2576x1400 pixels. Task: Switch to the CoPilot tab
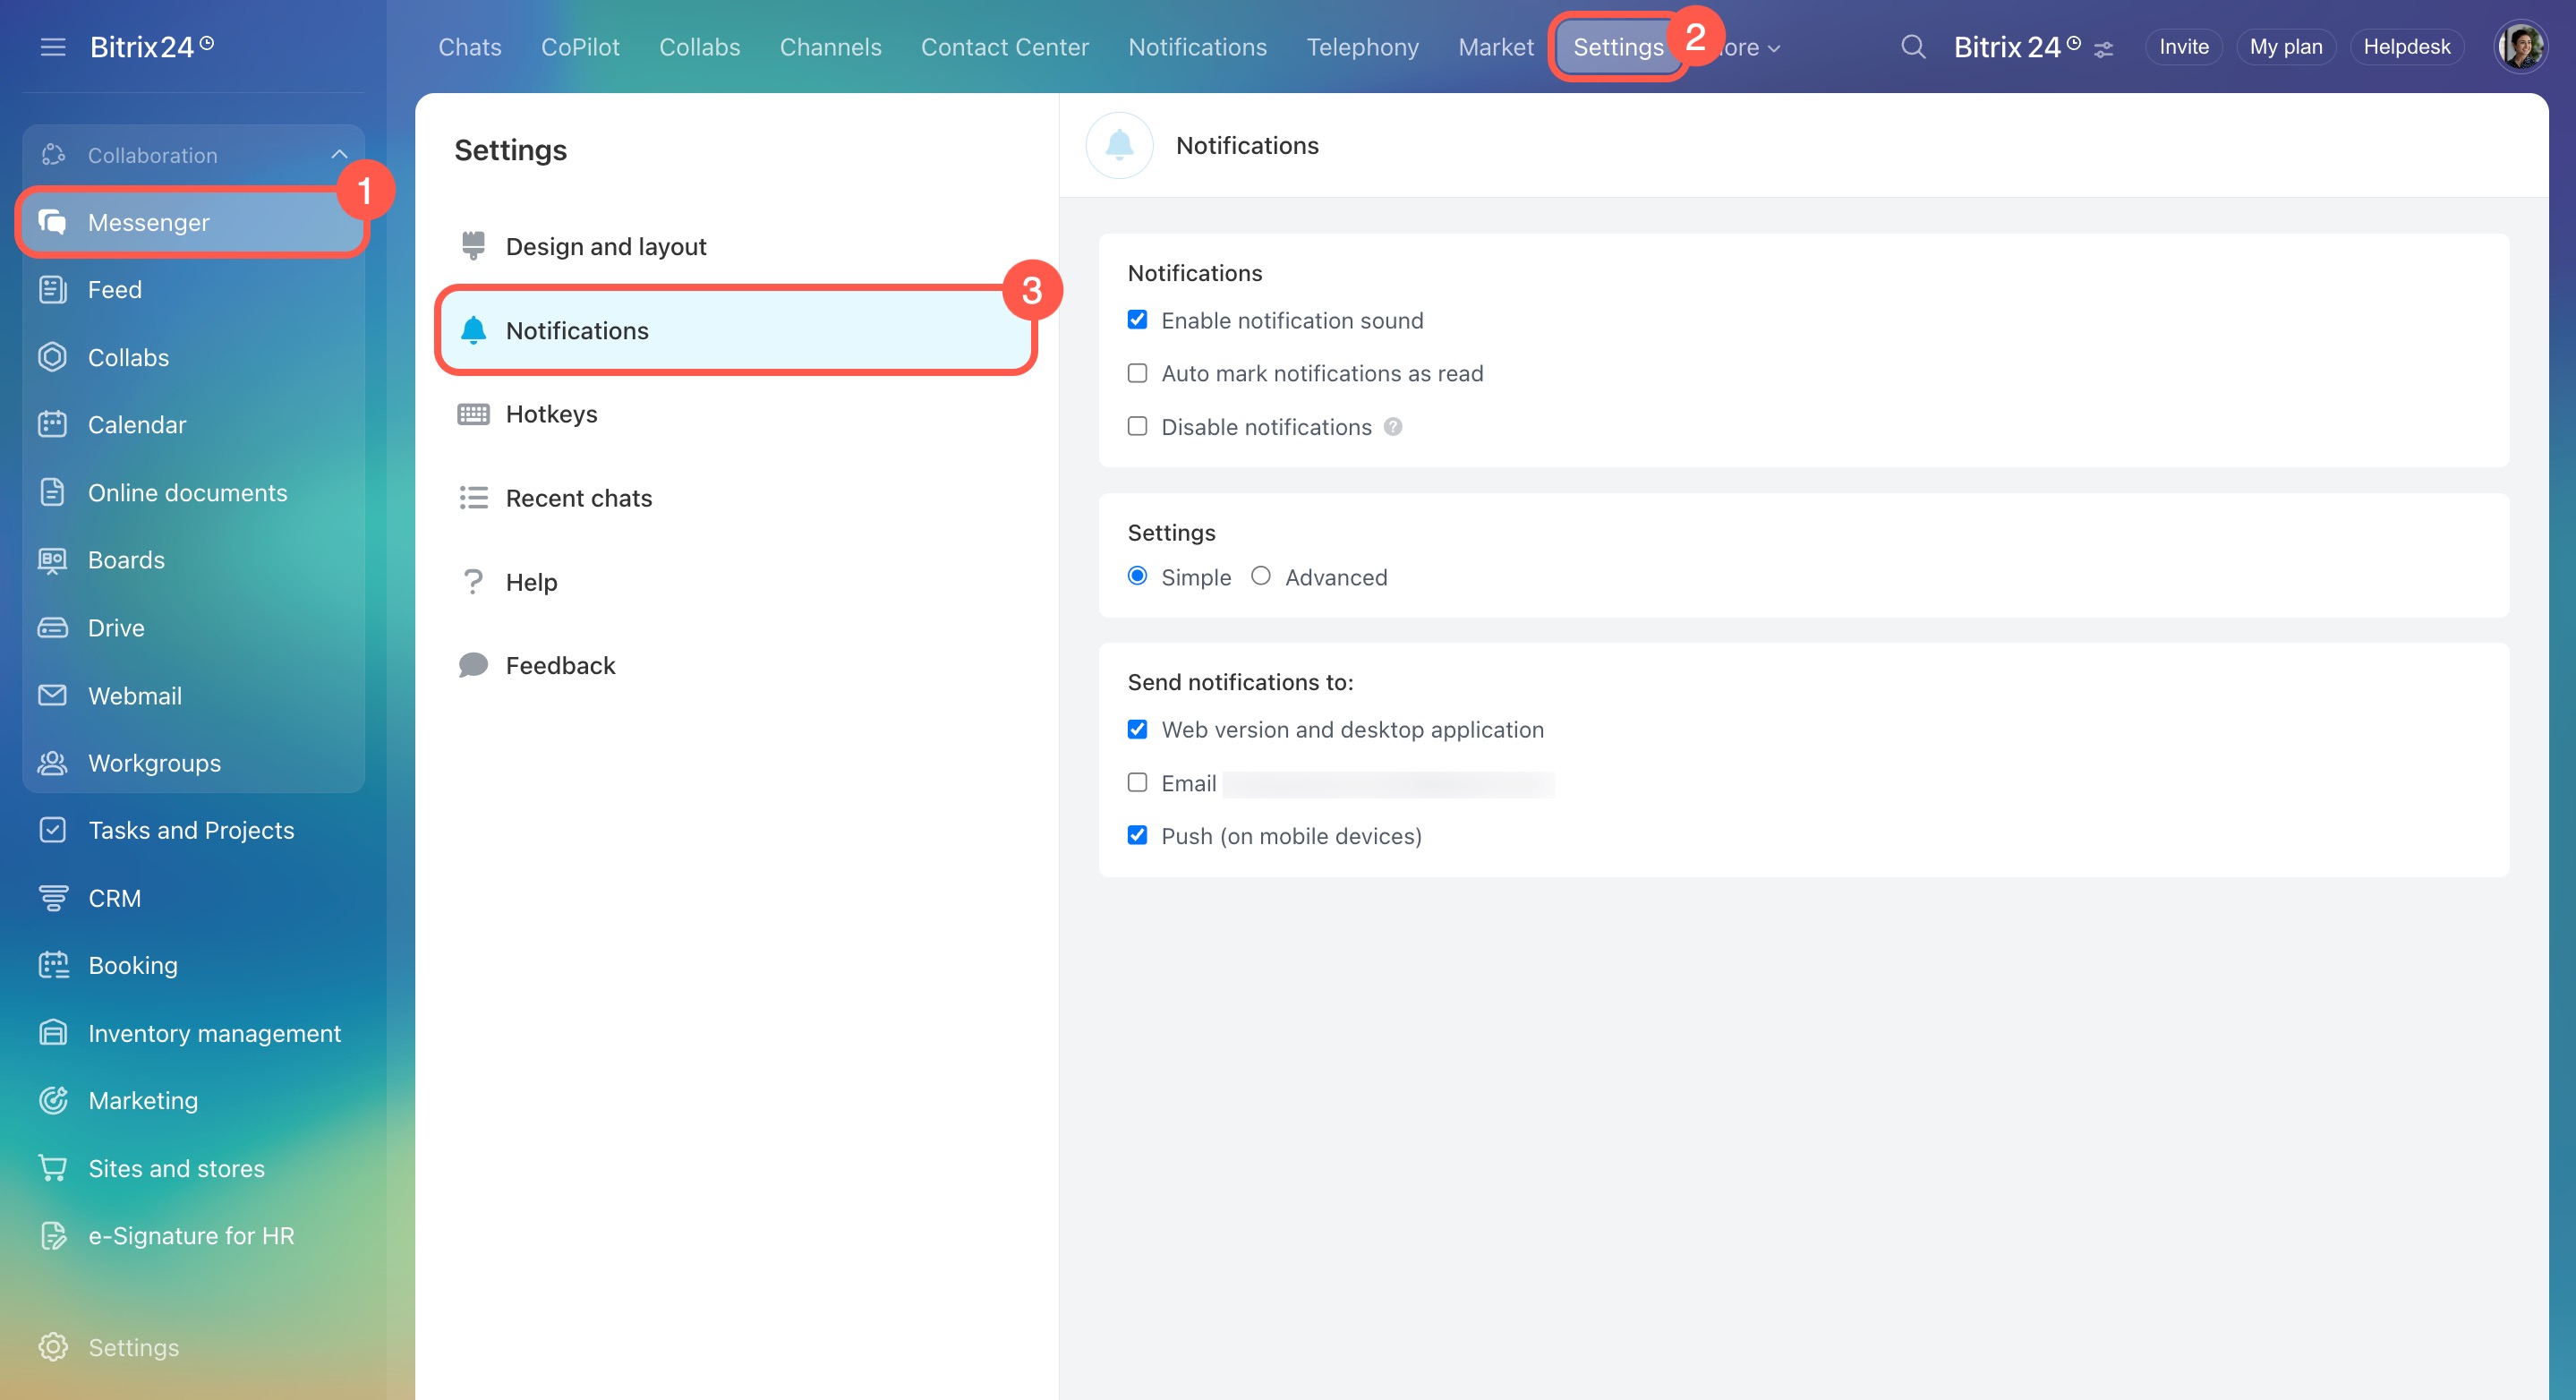click(x=580, y=47)
